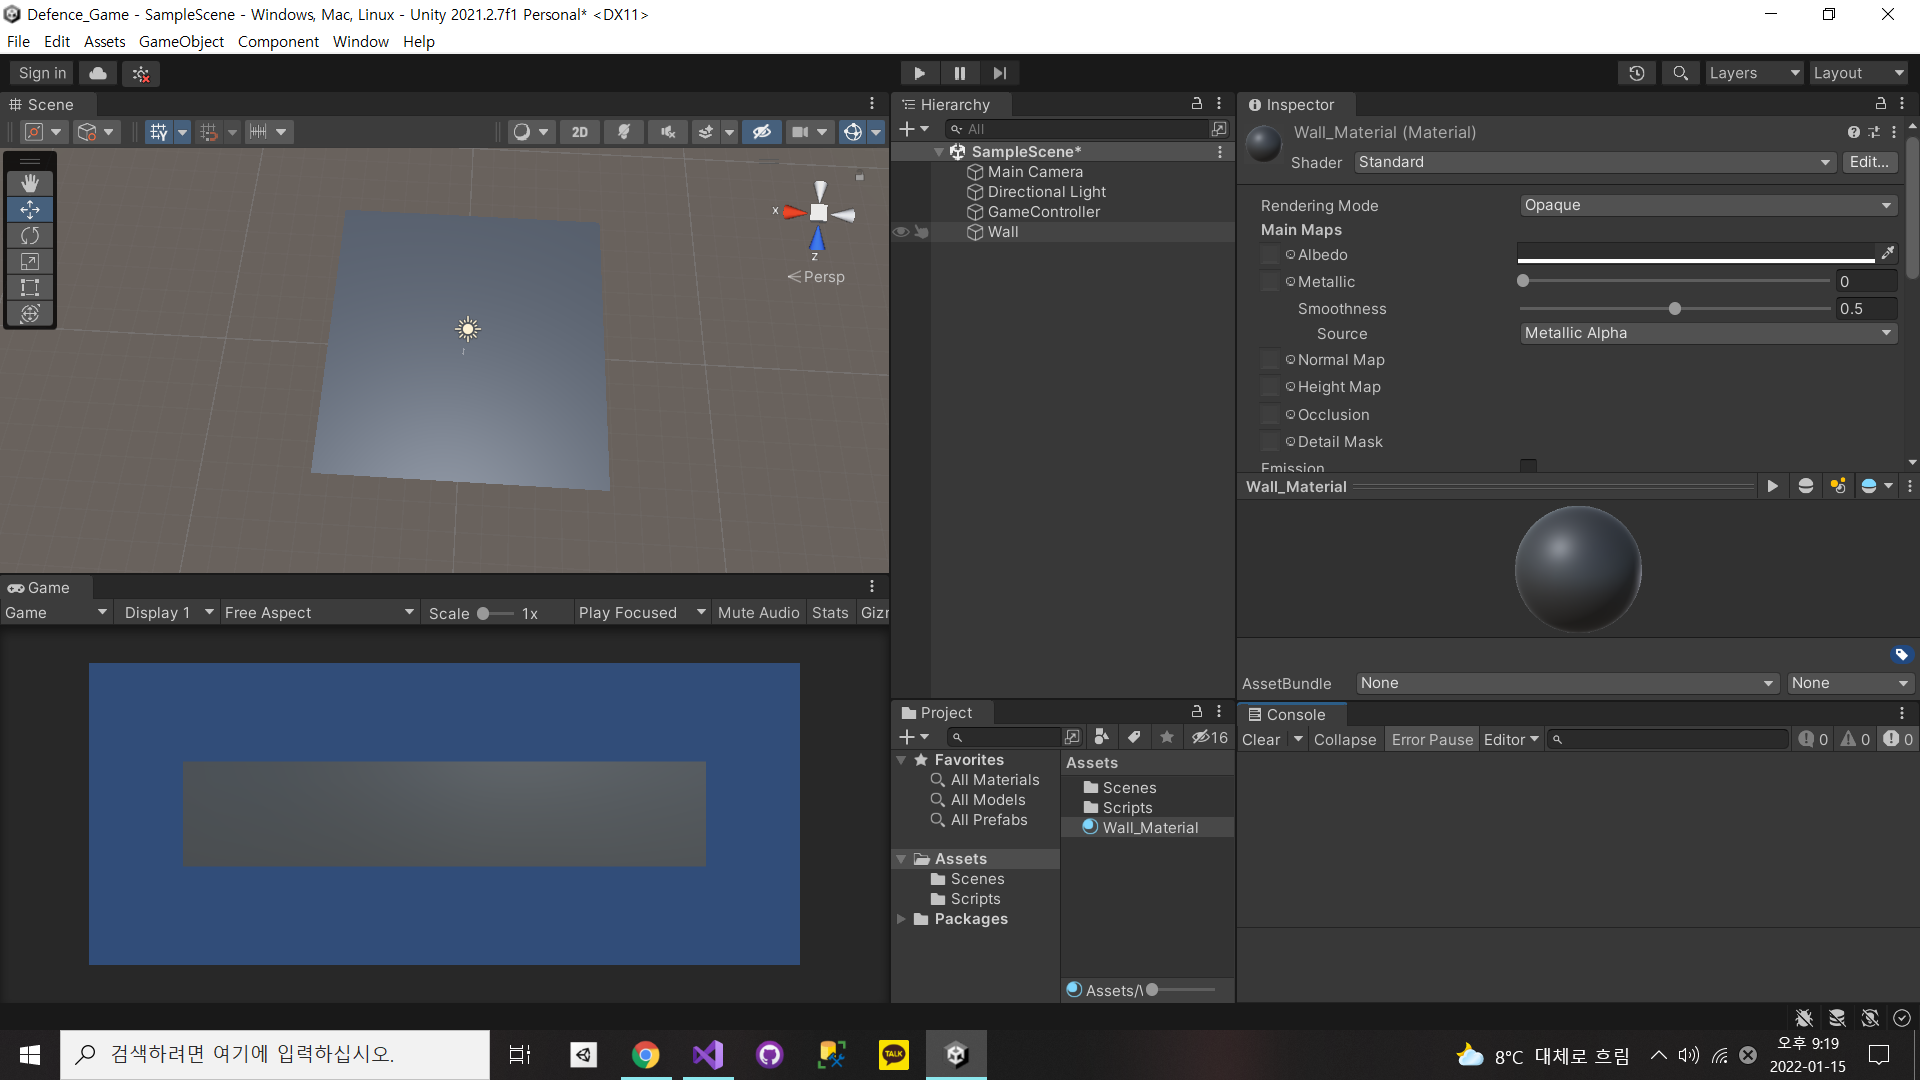Lock the Inspector panel
Viewport: 1920px width, 1080px height.
[x=1880, y=104]
